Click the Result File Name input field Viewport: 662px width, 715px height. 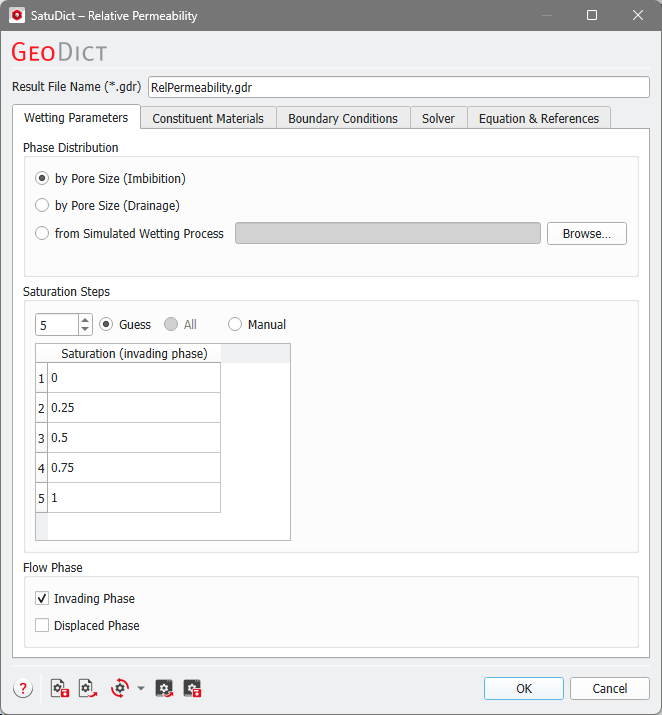coord(399,87)
